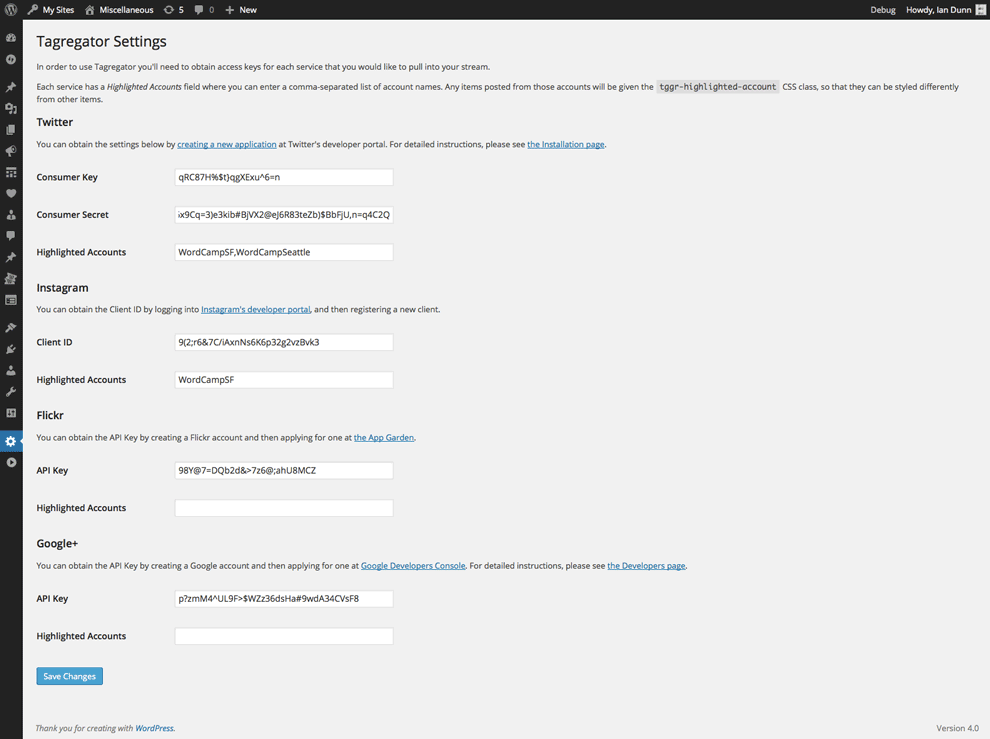
Task: Open the Debug menu in admin bar
Action: coord(883,9)
